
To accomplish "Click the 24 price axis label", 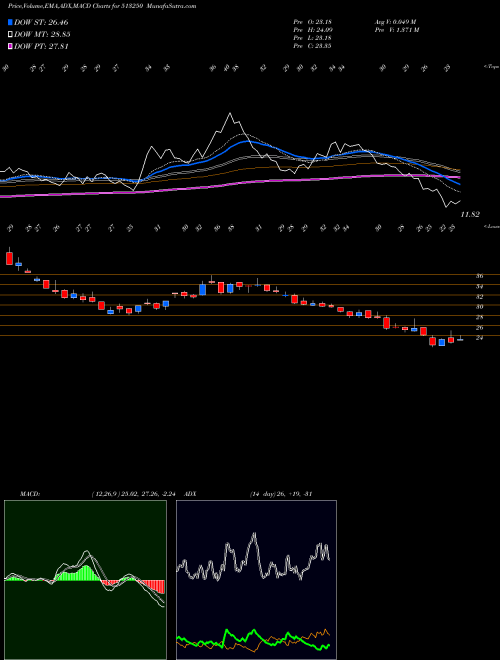I will click(479, 338).
